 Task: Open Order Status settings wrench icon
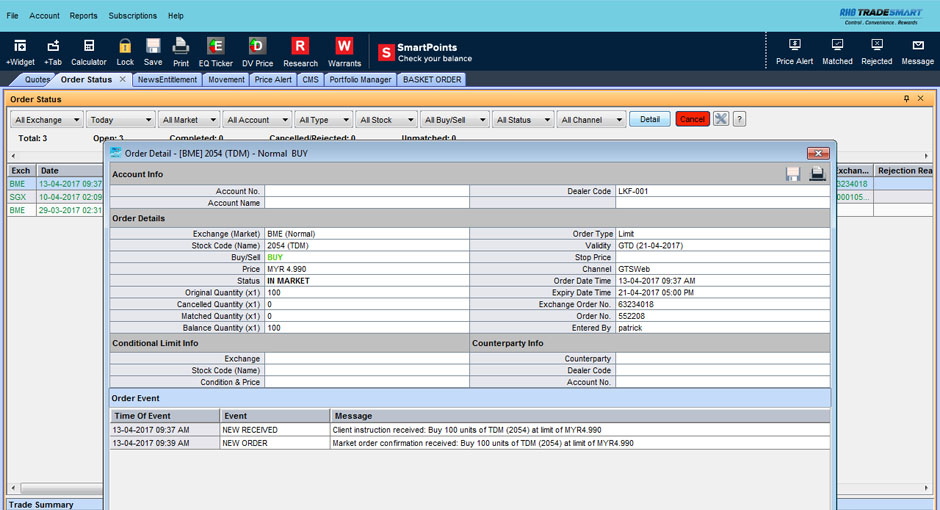point(721,119)
